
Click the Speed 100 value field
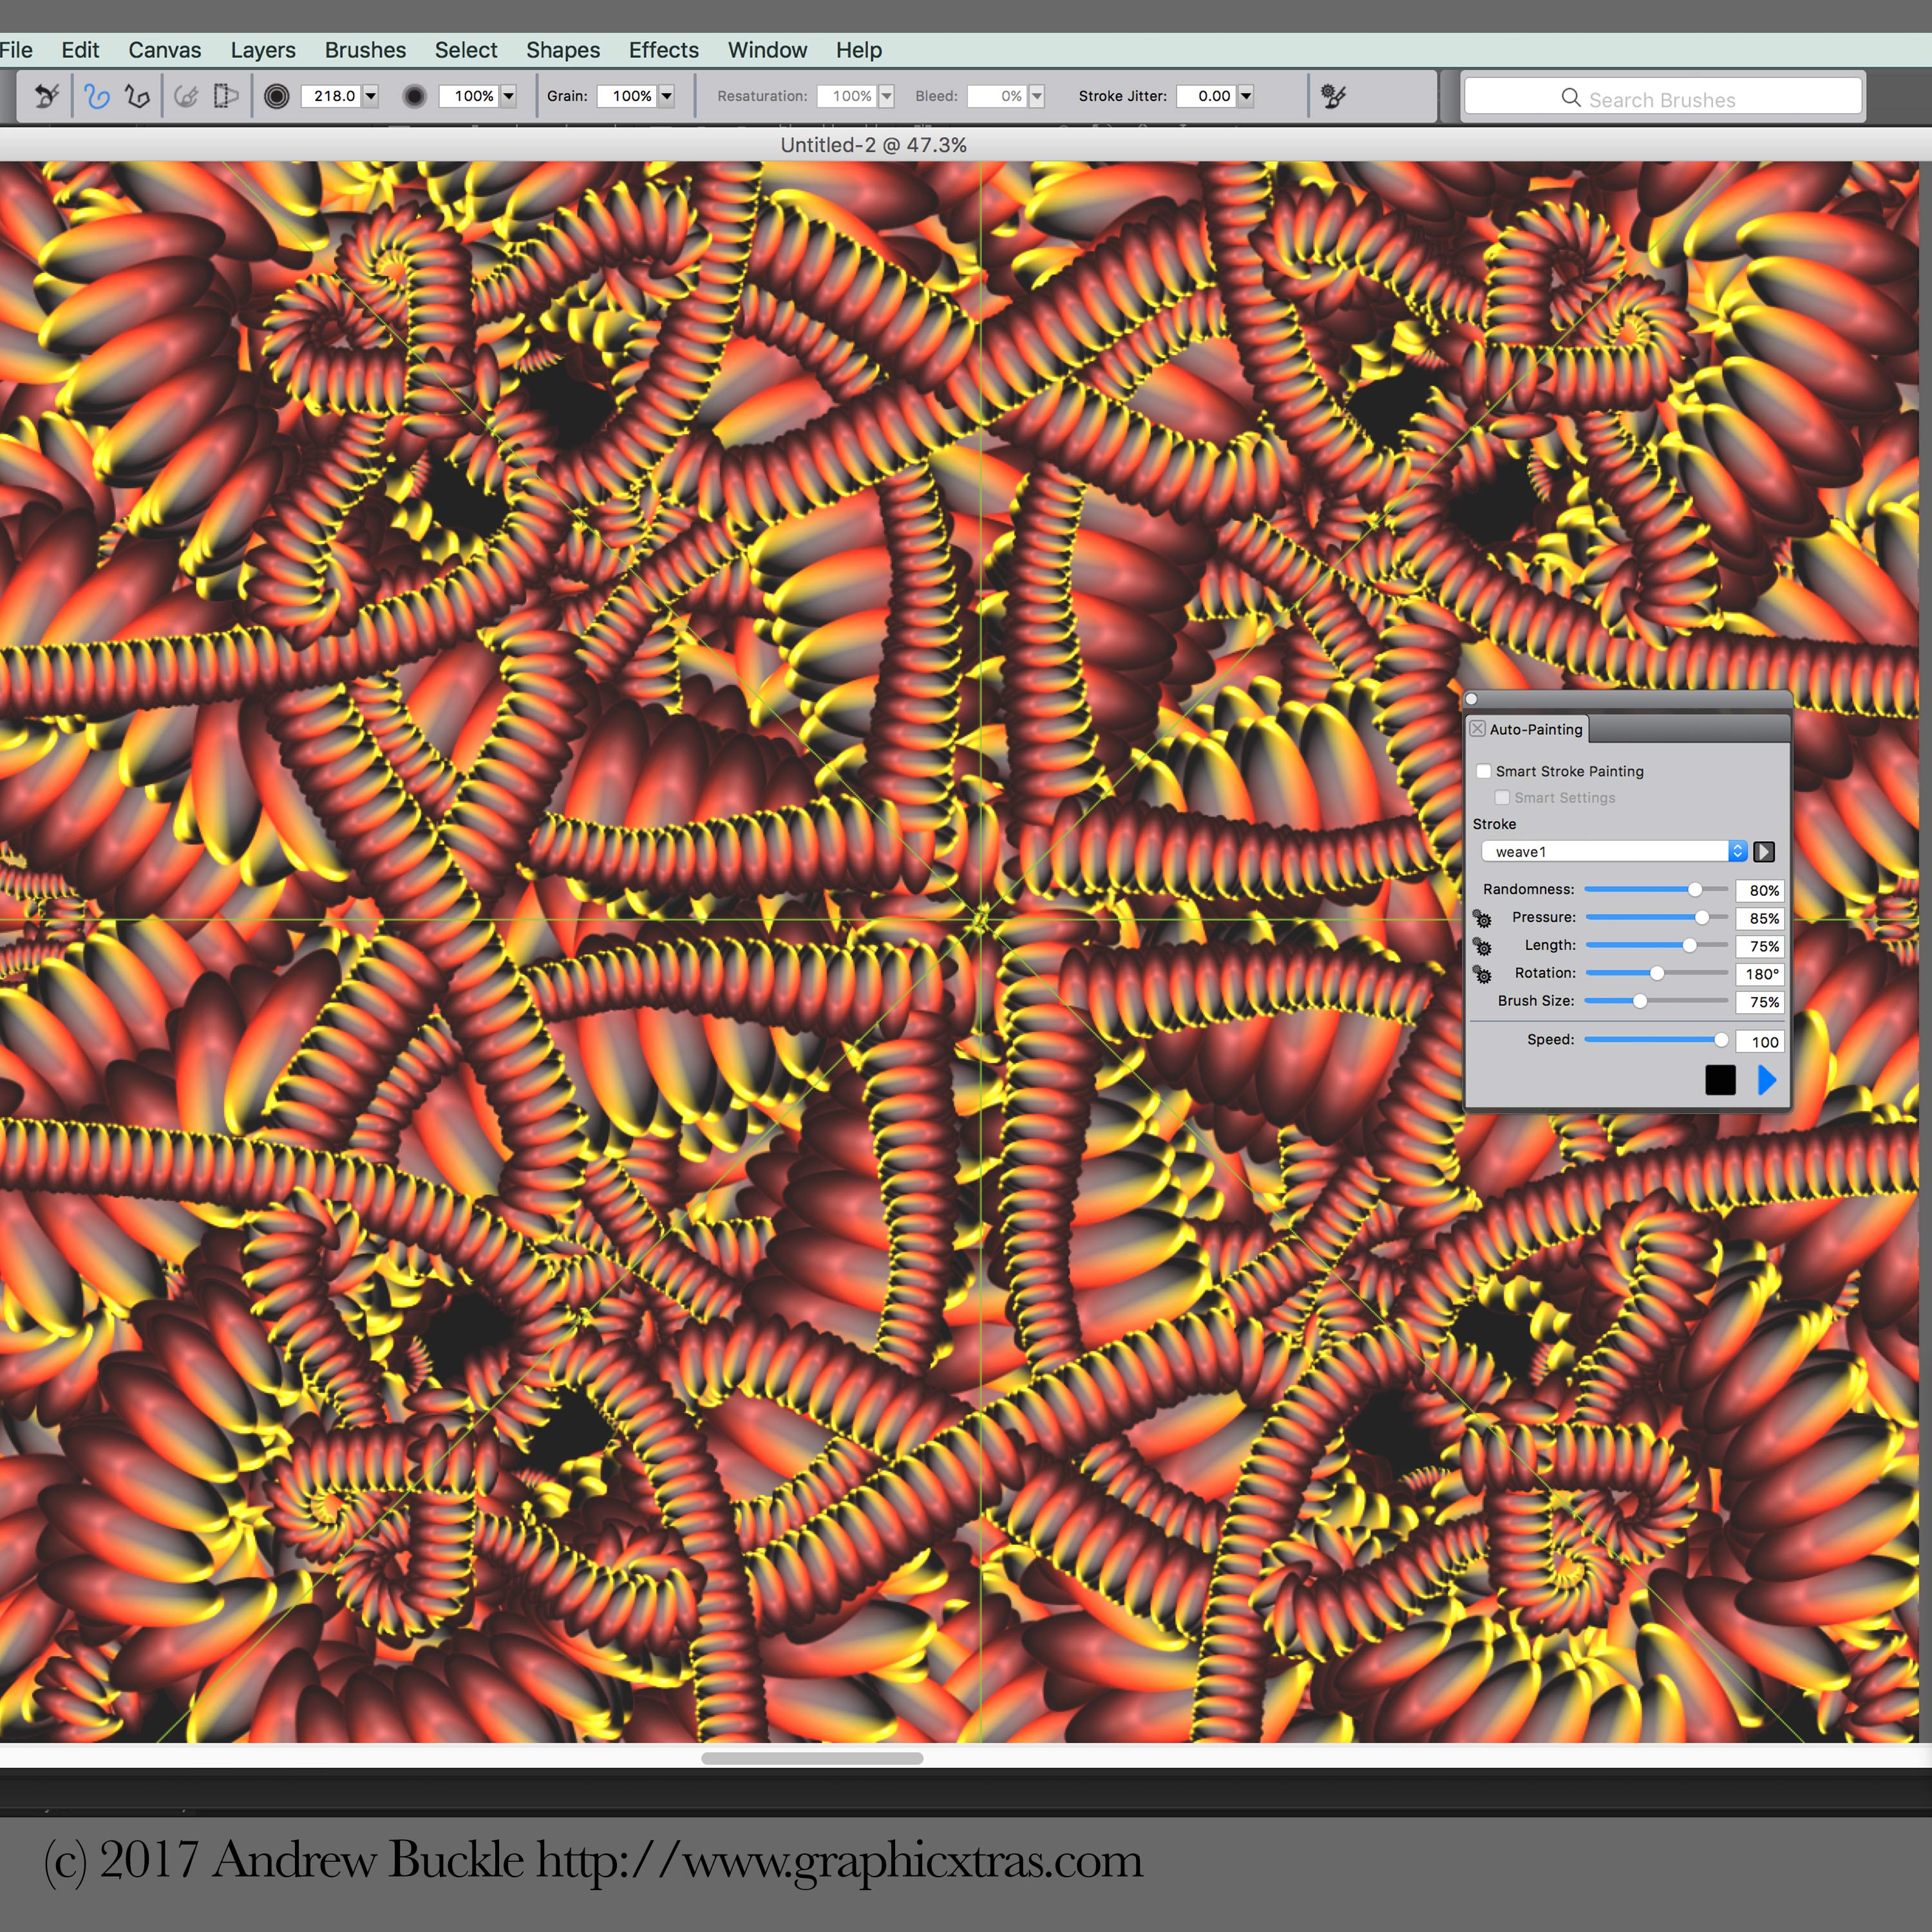(x=1760, y=1042)
